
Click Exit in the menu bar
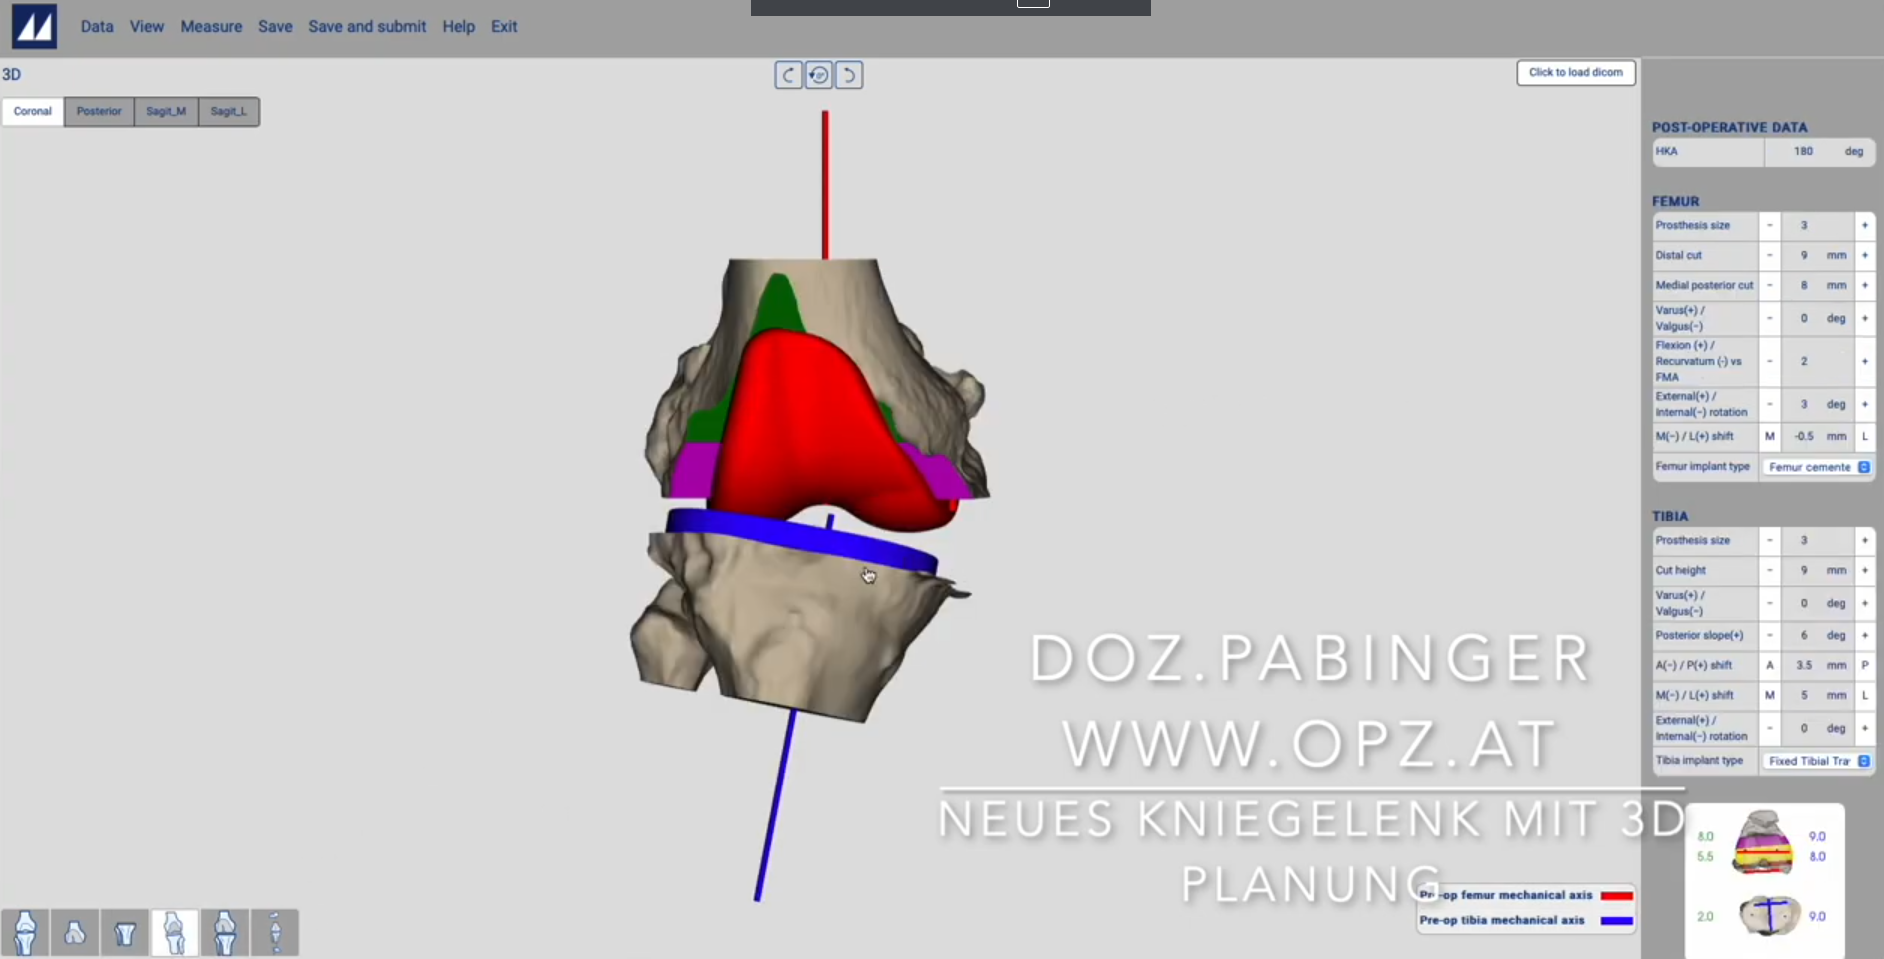[504, 27]
